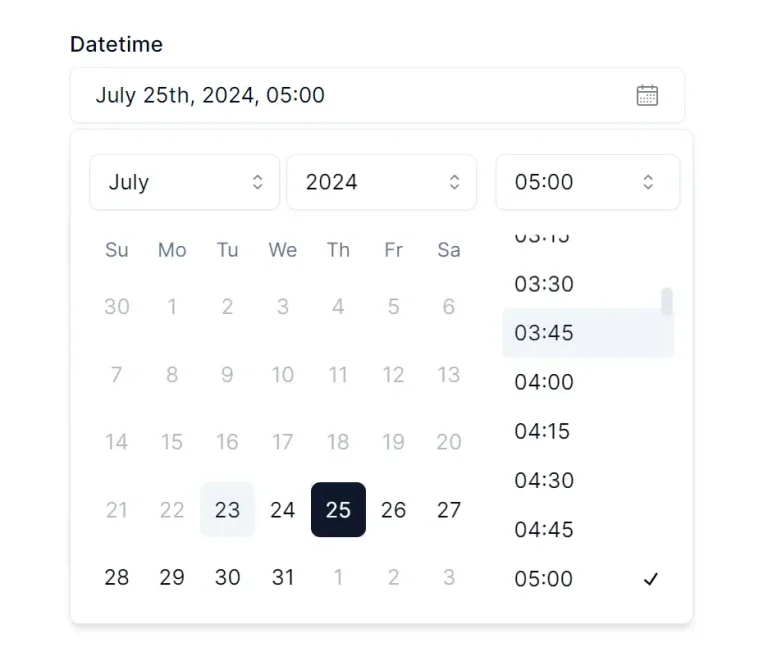Click the Datetime input field text
Image resolution: width=768 pixels, height=661 pixels.
click(x=210, y=96)
